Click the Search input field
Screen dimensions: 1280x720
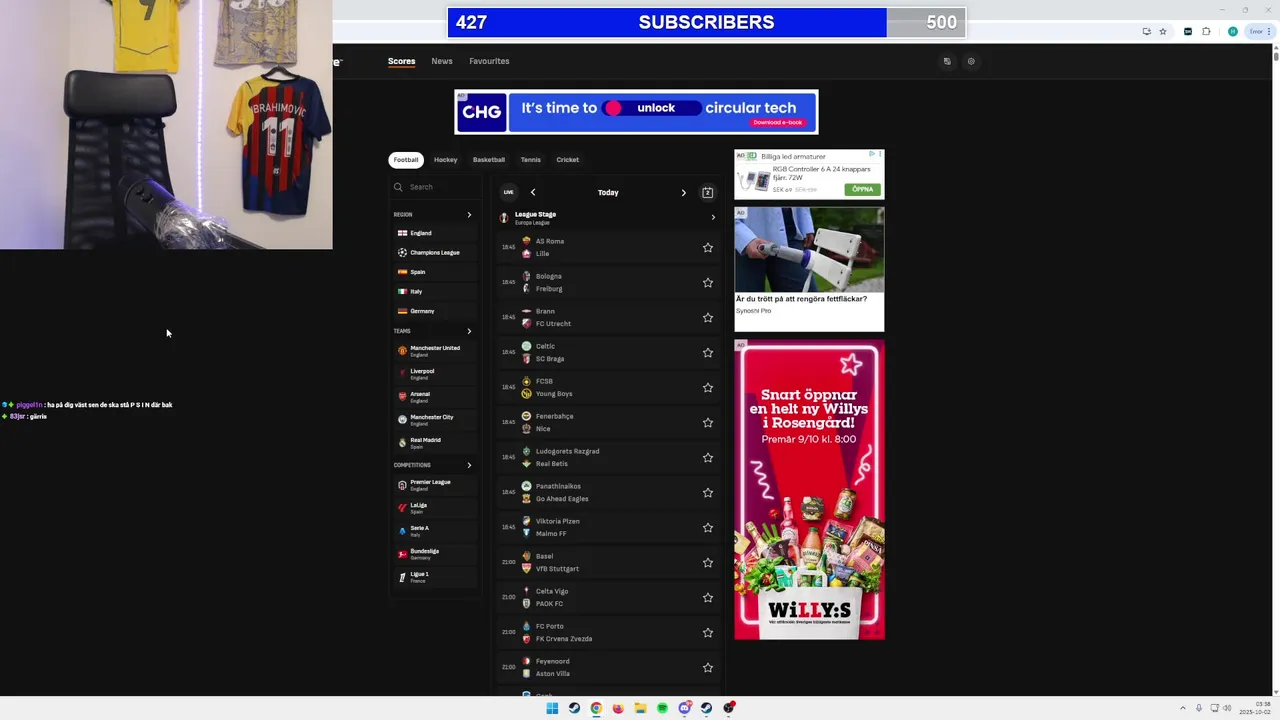click(435, 187)
